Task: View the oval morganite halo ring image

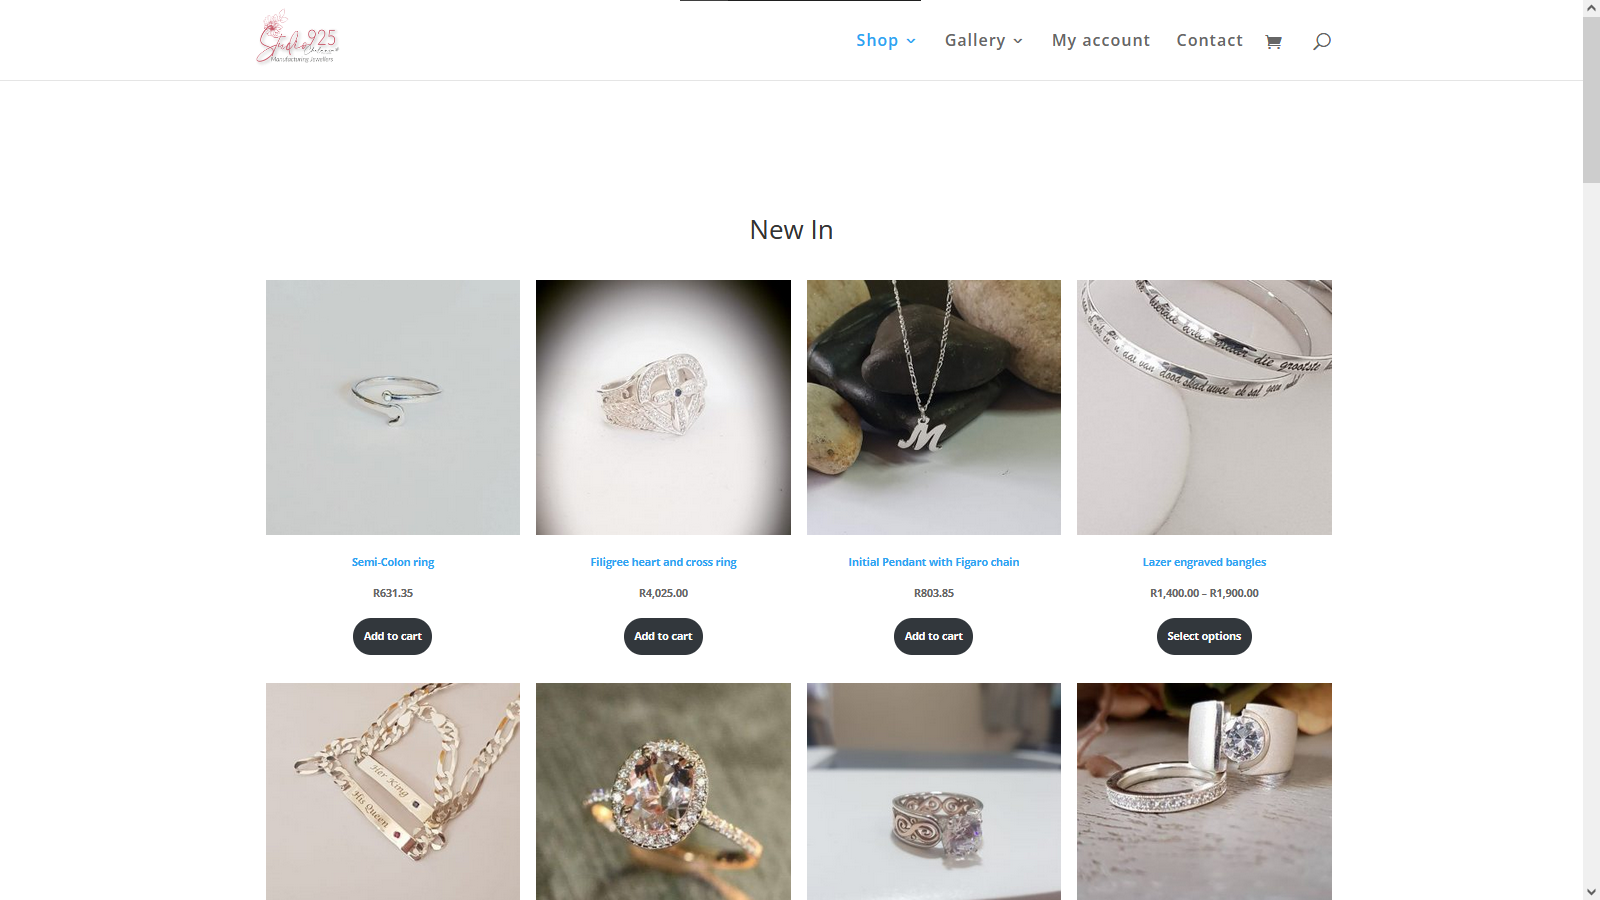Action: point(663,791)
